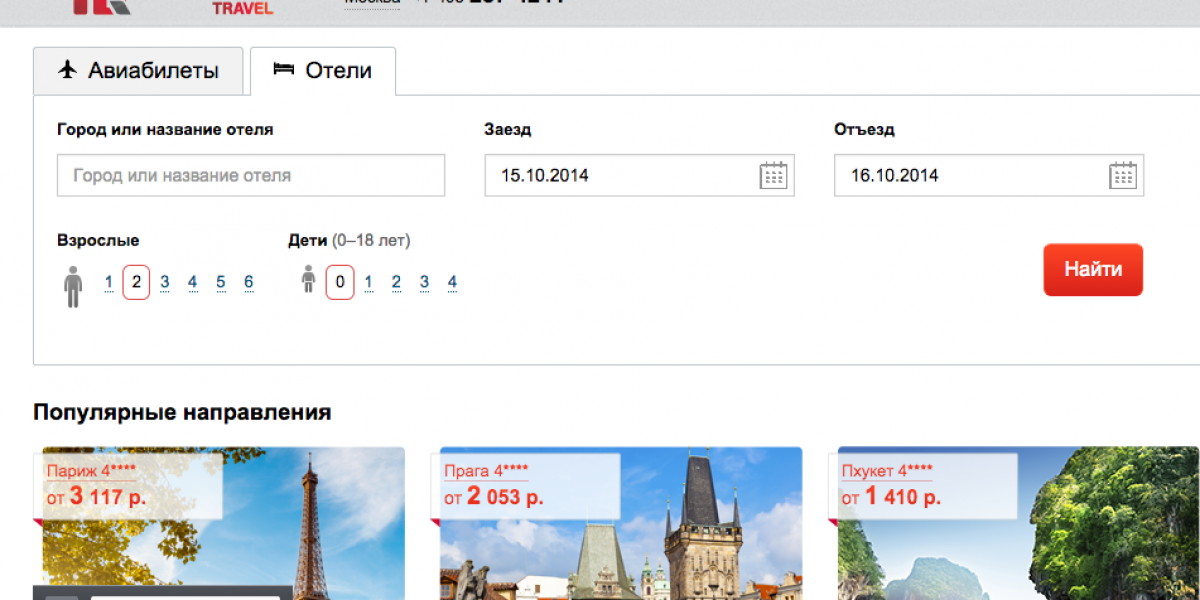
Task: Open the check-out date calendar icon
Action: (1124, 175)
